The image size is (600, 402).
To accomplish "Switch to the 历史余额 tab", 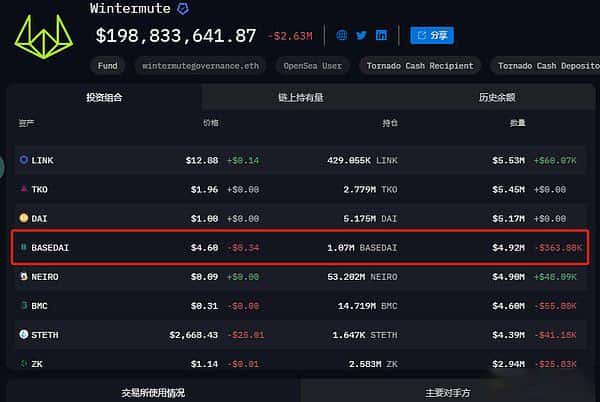I will pyautogui.click(x=497, y=98).
